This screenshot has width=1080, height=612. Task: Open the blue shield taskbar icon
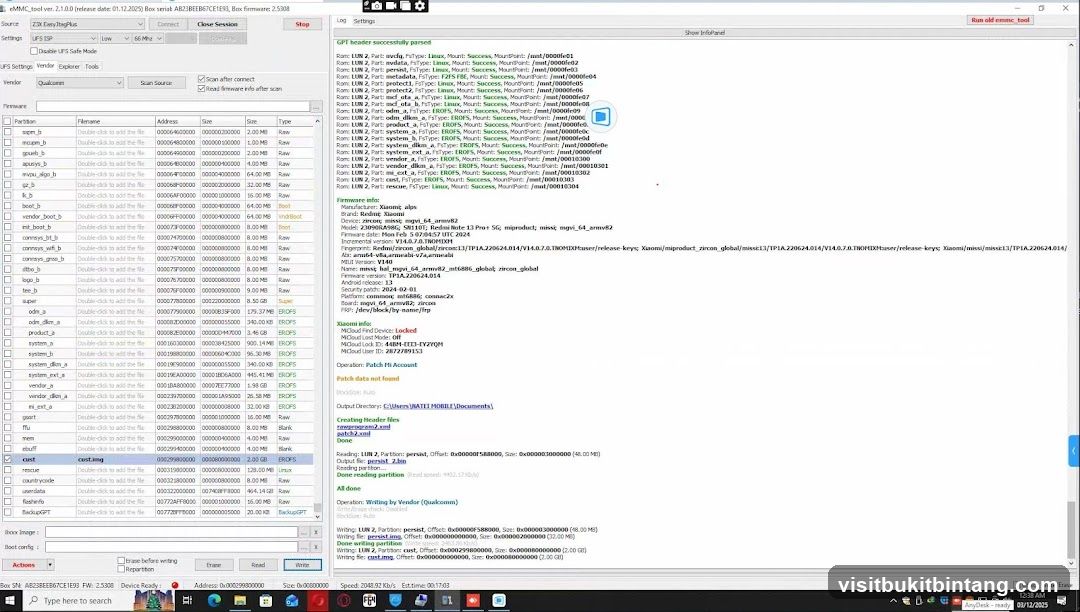[395, 600]
